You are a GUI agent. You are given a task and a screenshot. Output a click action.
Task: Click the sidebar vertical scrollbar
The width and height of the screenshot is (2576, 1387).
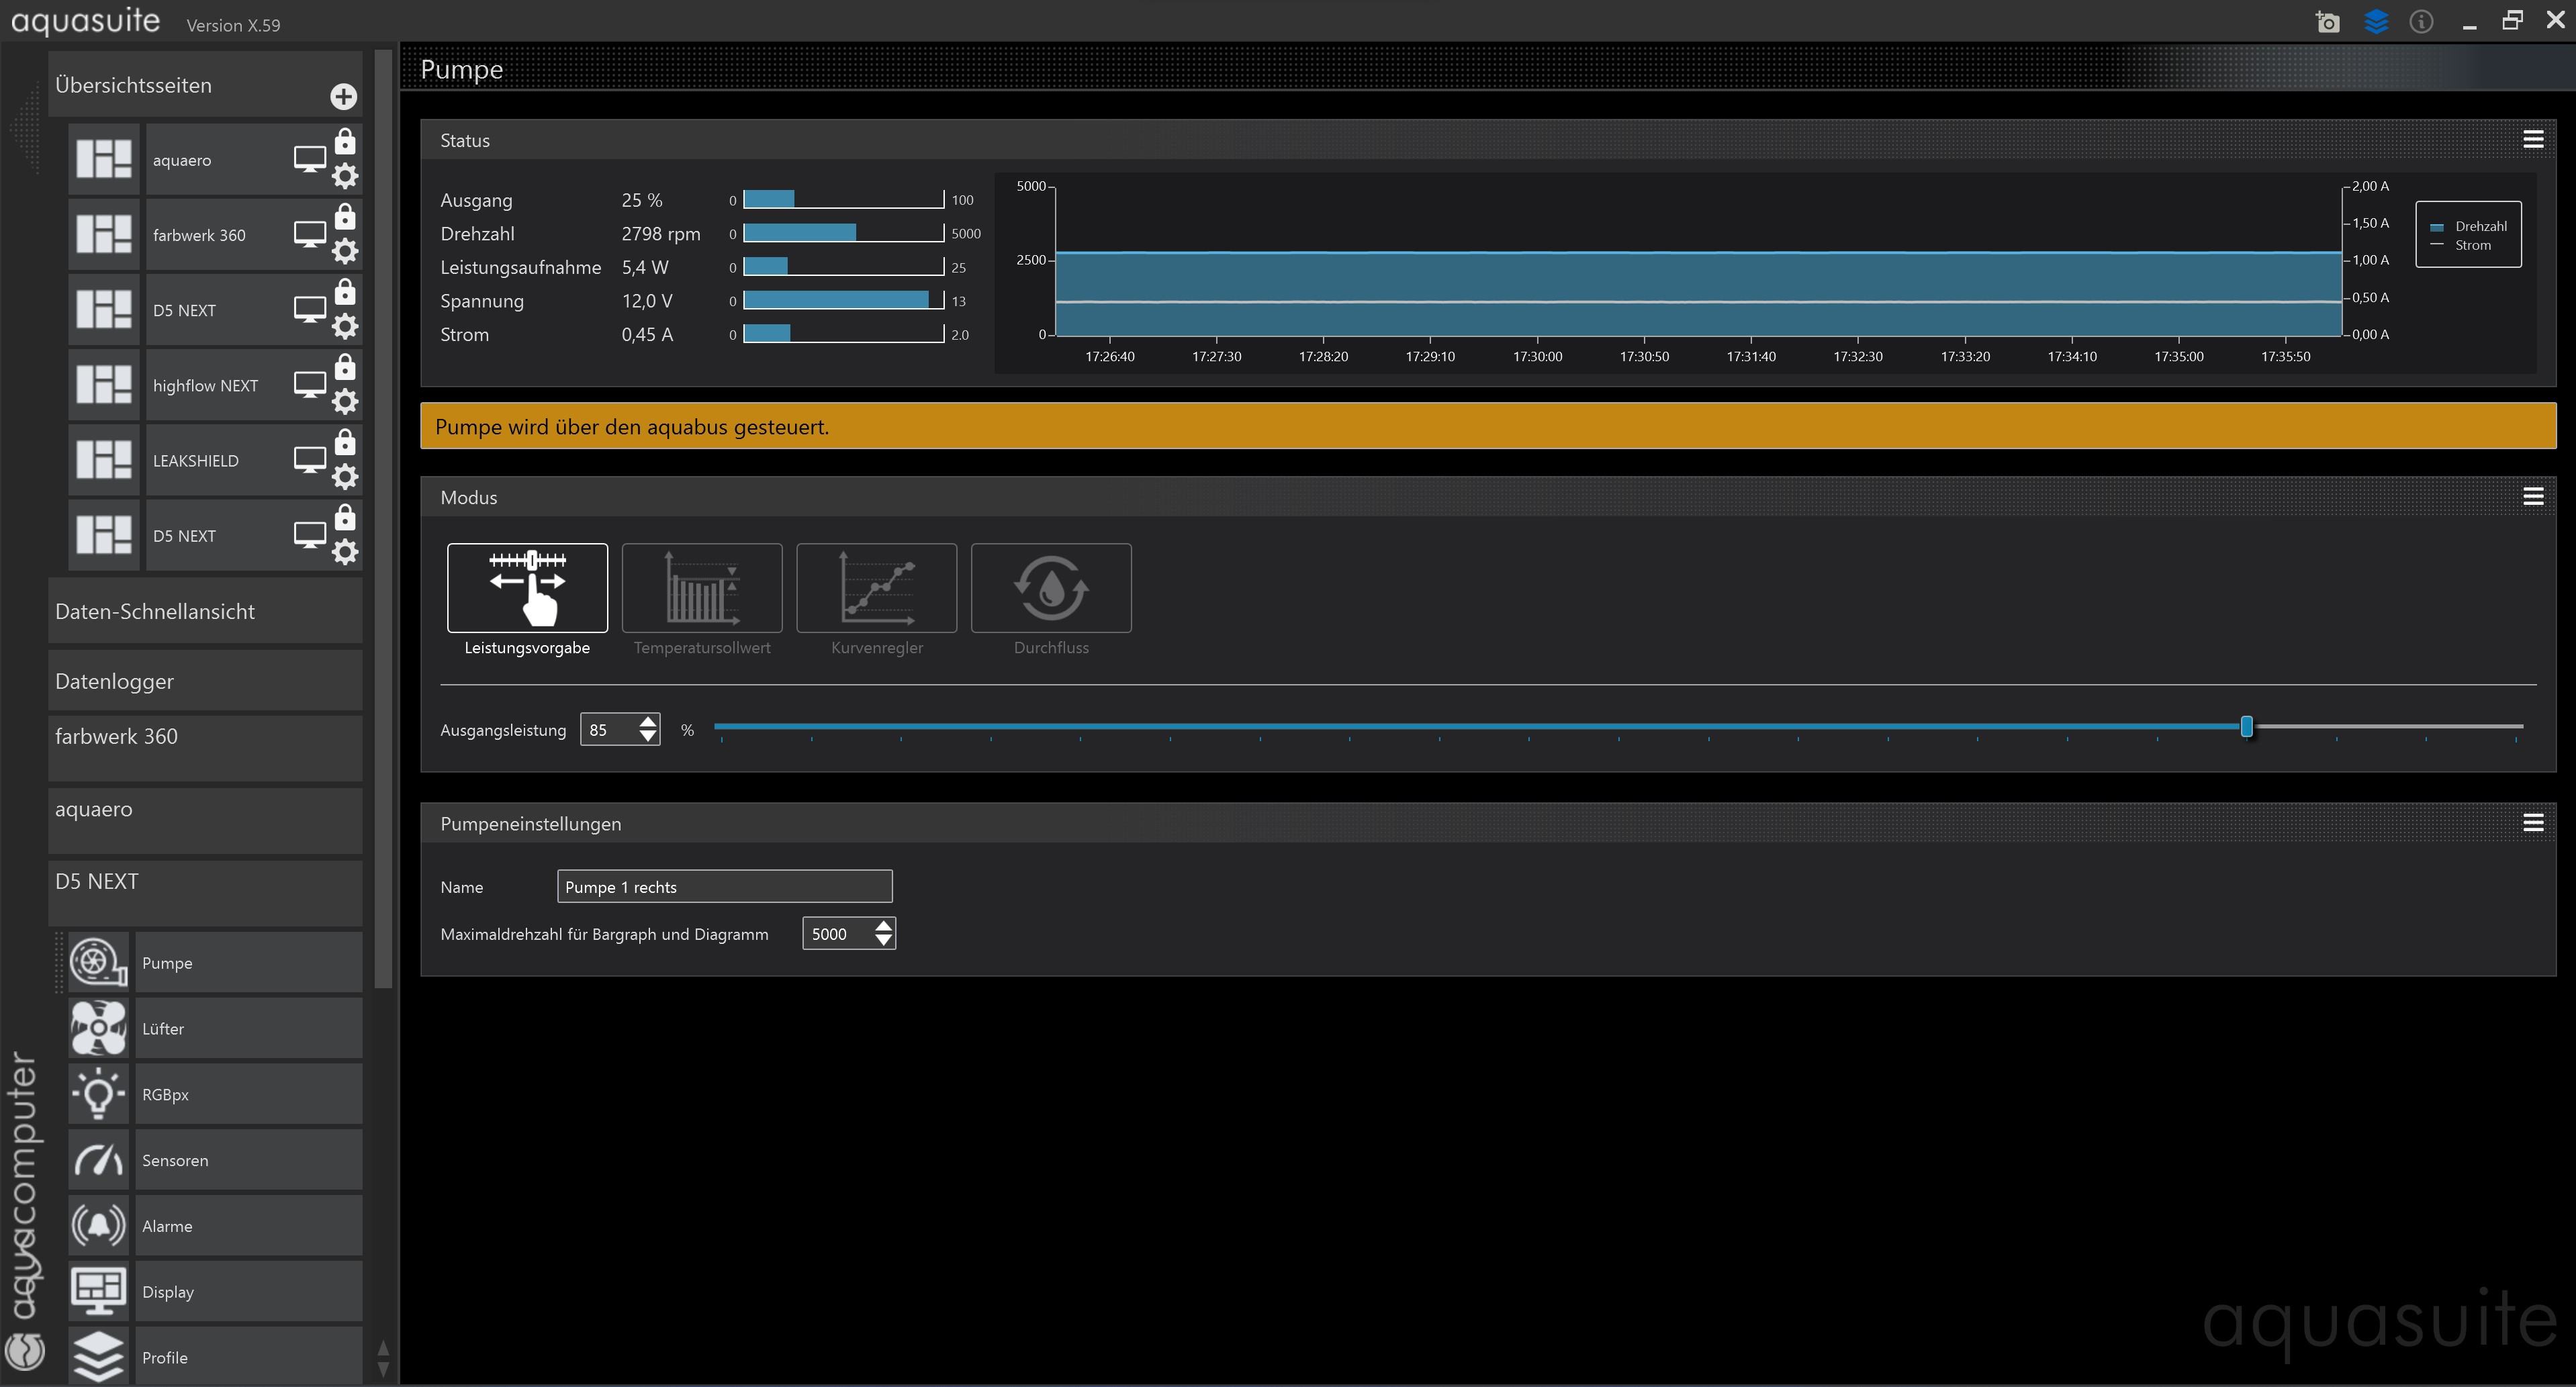tap(383, 520)
